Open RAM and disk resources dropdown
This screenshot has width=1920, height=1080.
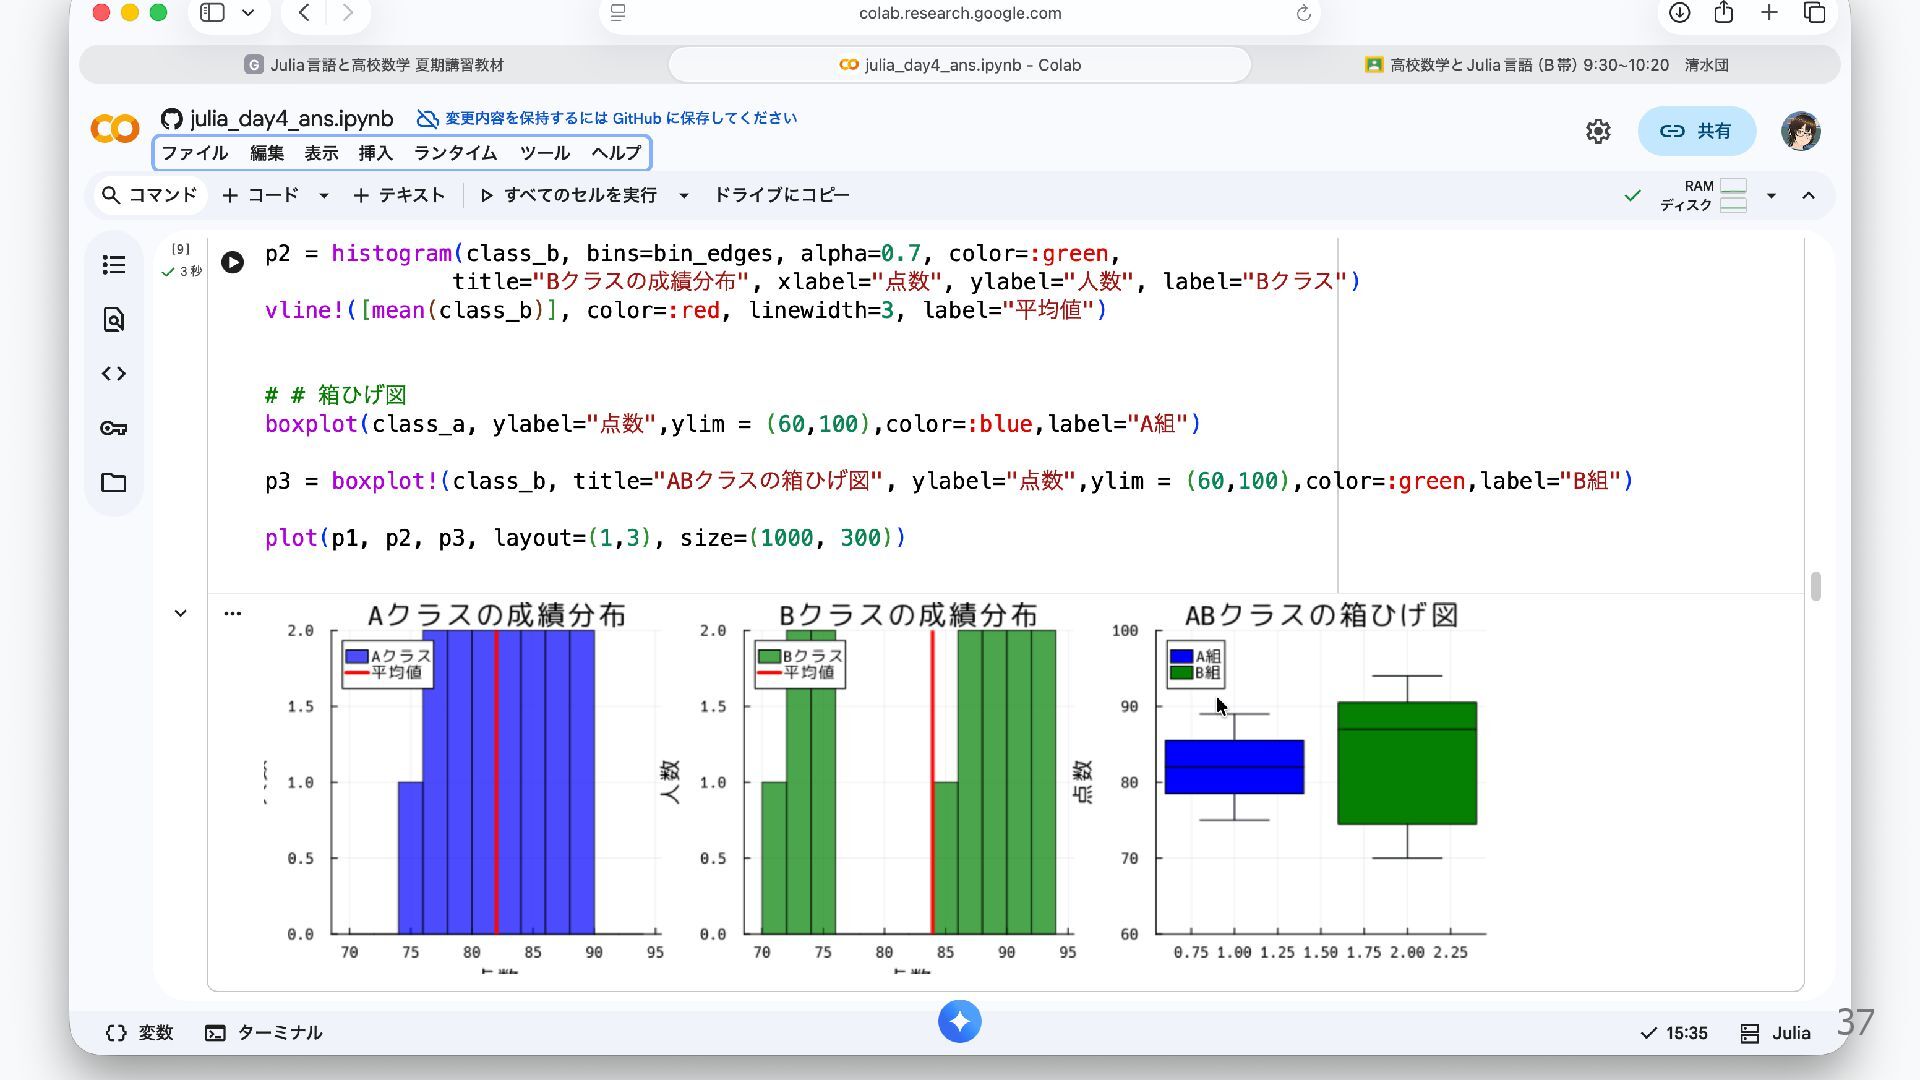pos(1771,196)
